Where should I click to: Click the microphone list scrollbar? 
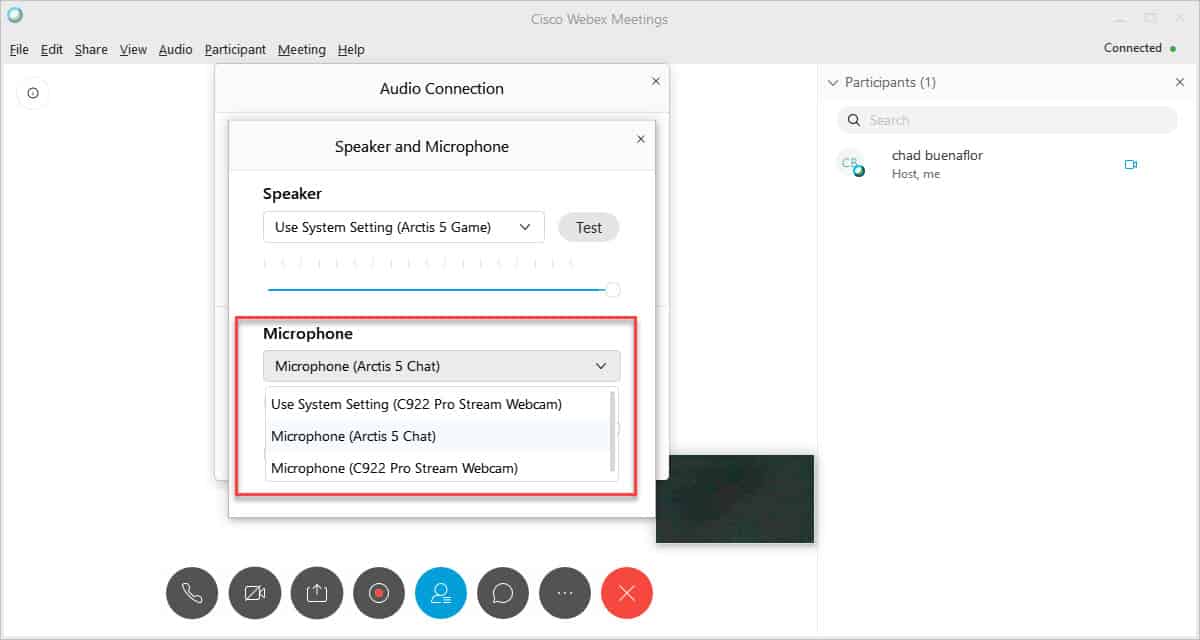pyautogui.click(x=612, y=430)
